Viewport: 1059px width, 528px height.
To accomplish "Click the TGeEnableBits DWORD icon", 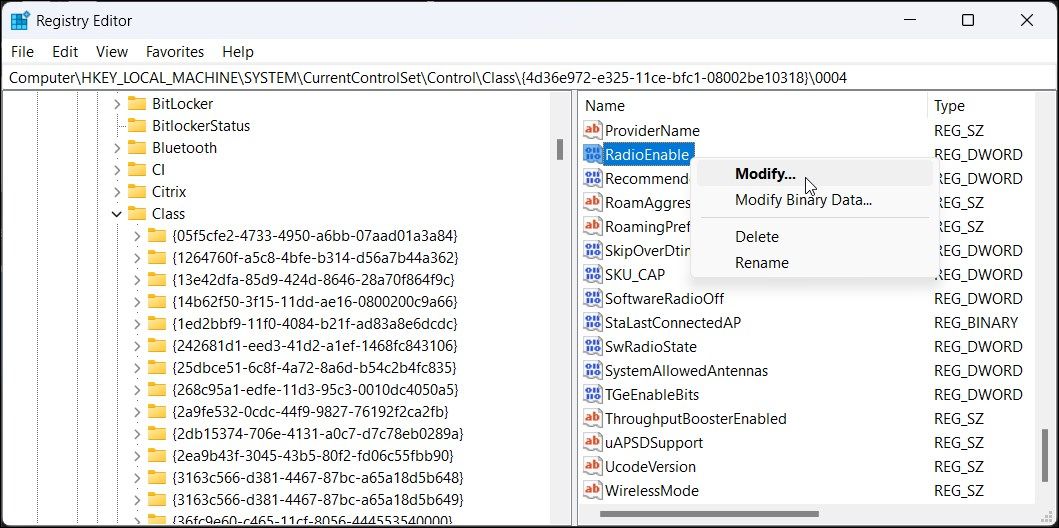I will 592,394.
